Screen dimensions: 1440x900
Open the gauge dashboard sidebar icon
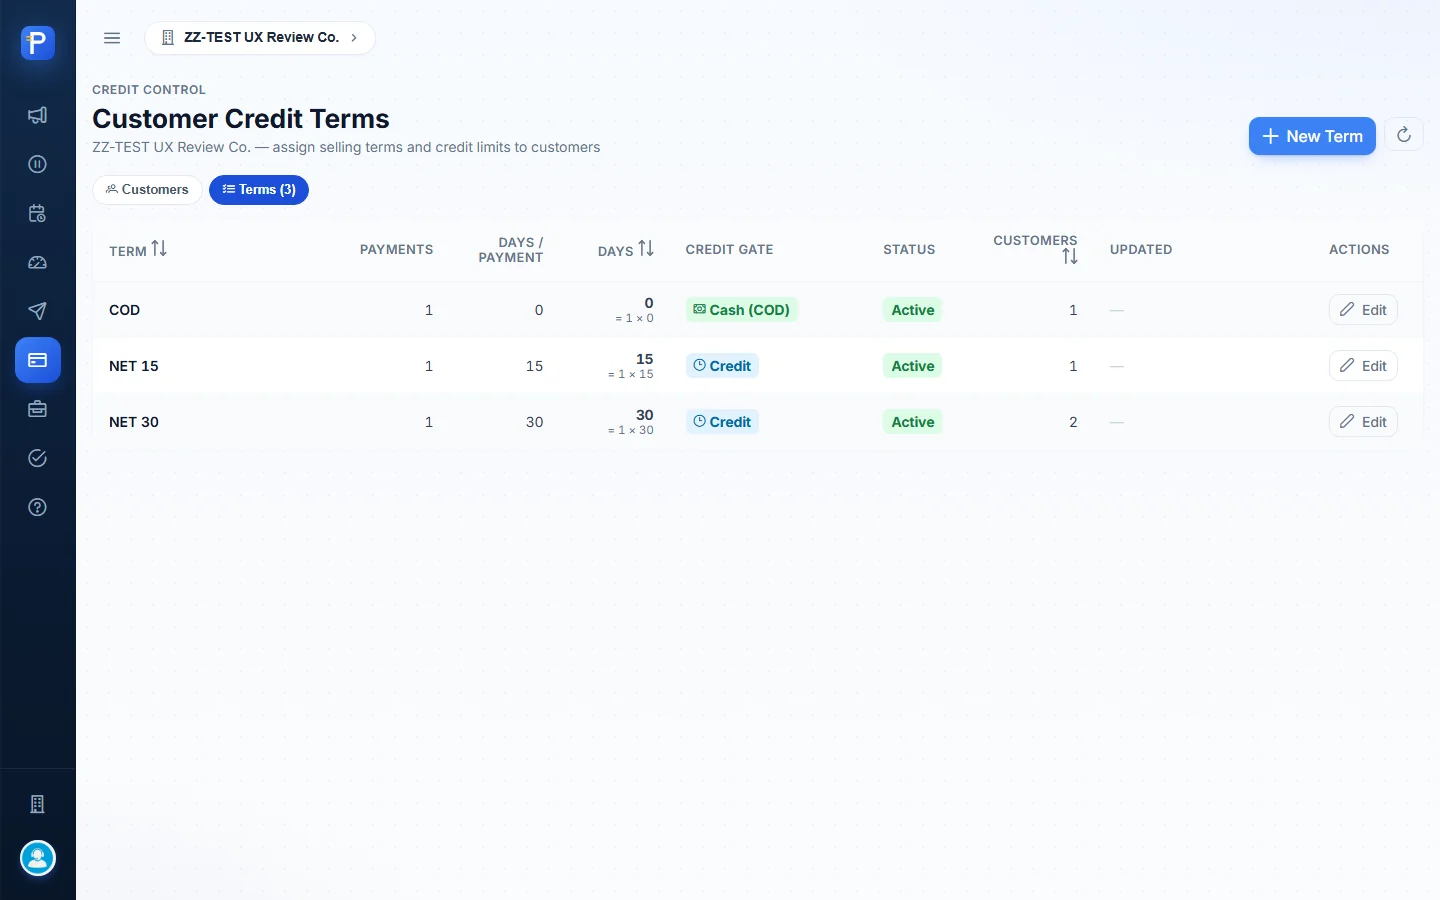click(x=38, y=262)
